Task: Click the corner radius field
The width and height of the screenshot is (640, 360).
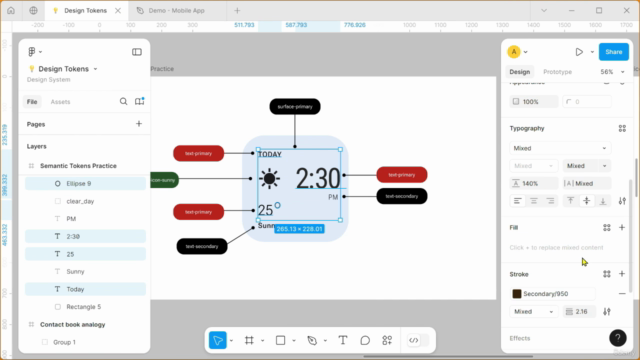Action: point(587,102)
